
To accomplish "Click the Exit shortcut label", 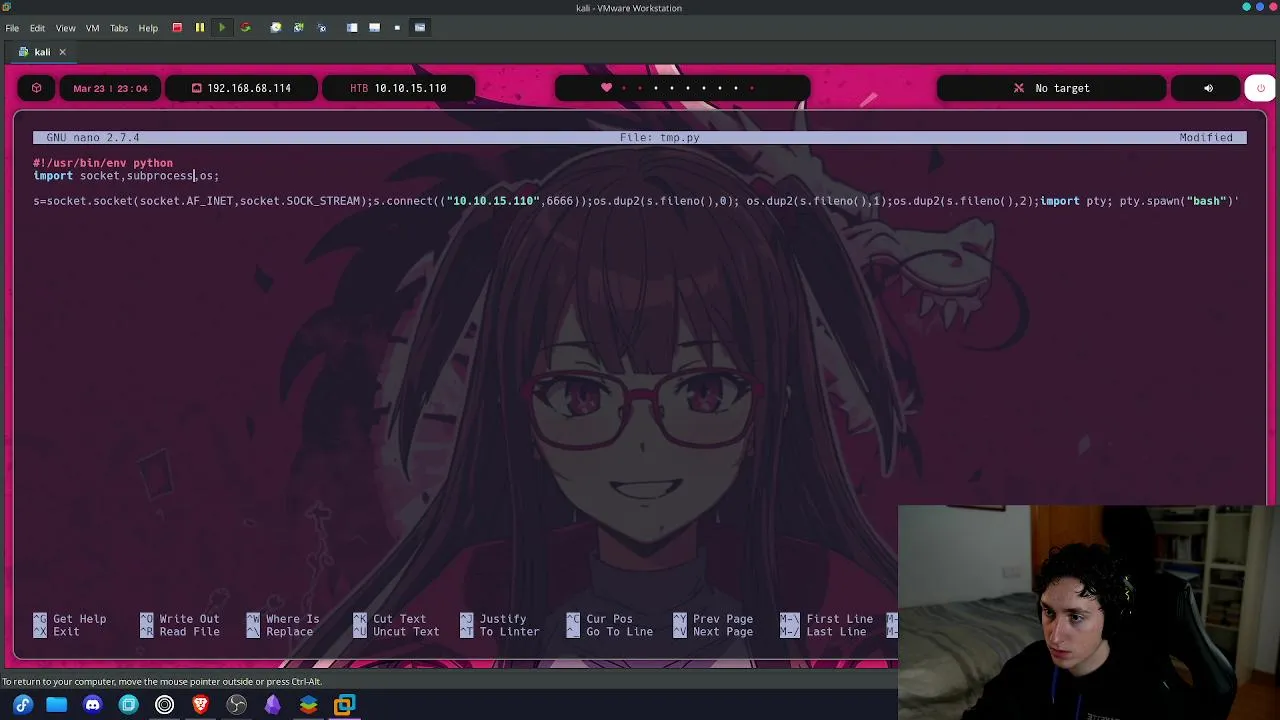I will click(66, 632).
